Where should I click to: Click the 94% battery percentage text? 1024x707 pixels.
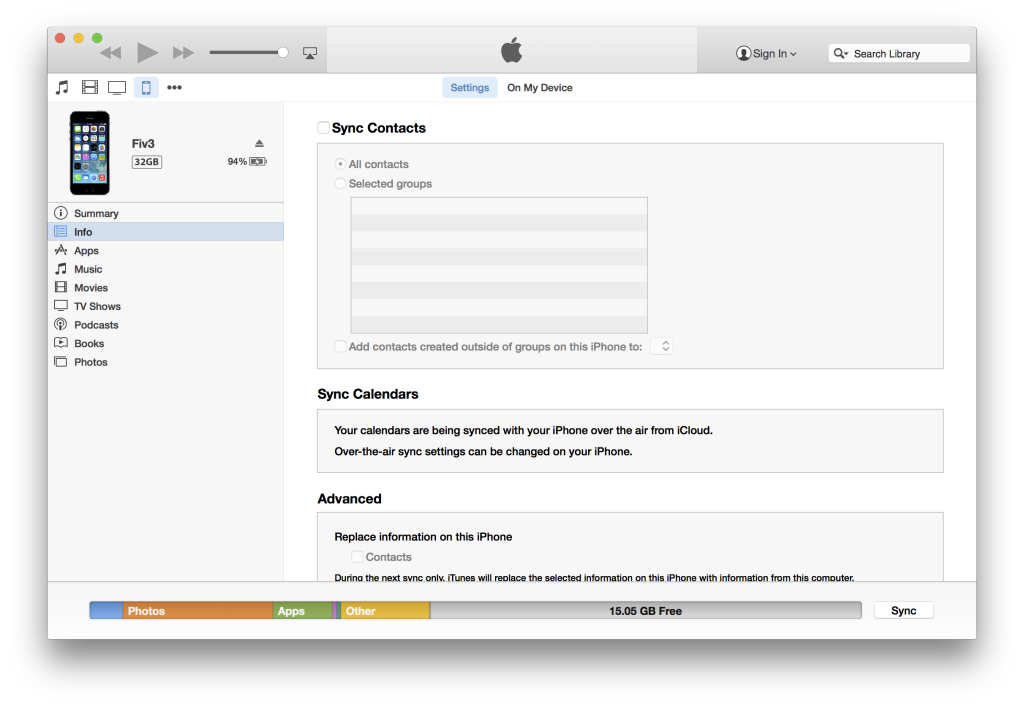(237, 161)
